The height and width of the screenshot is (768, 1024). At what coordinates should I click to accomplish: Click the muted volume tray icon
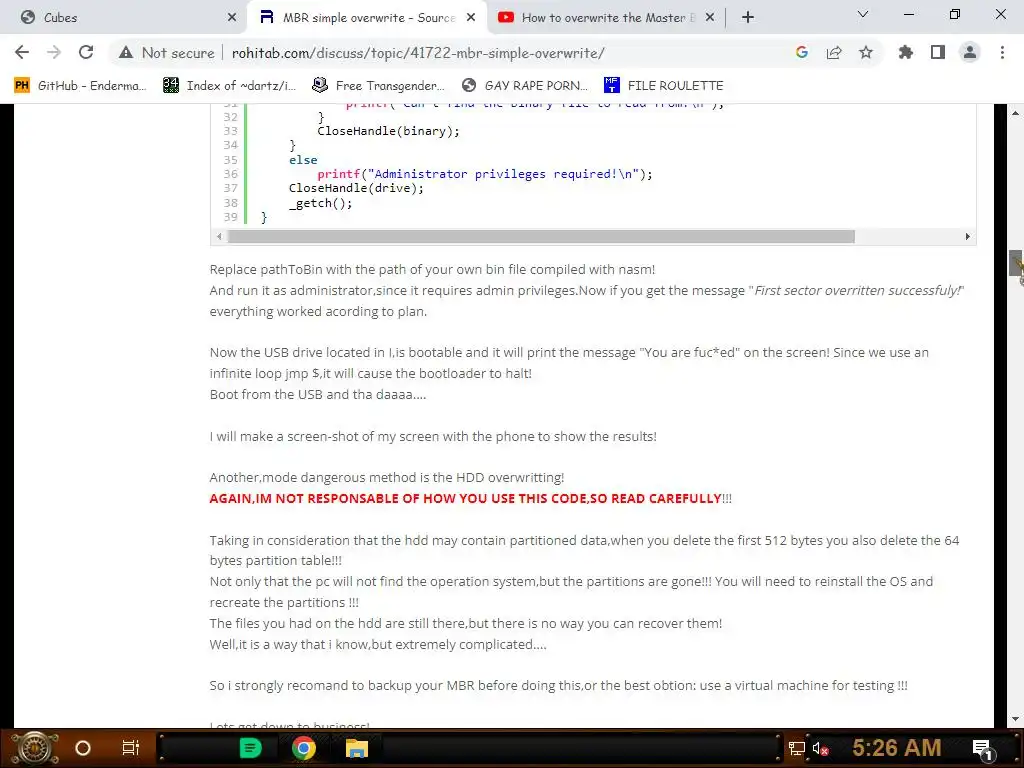click(x=820, y=748)
